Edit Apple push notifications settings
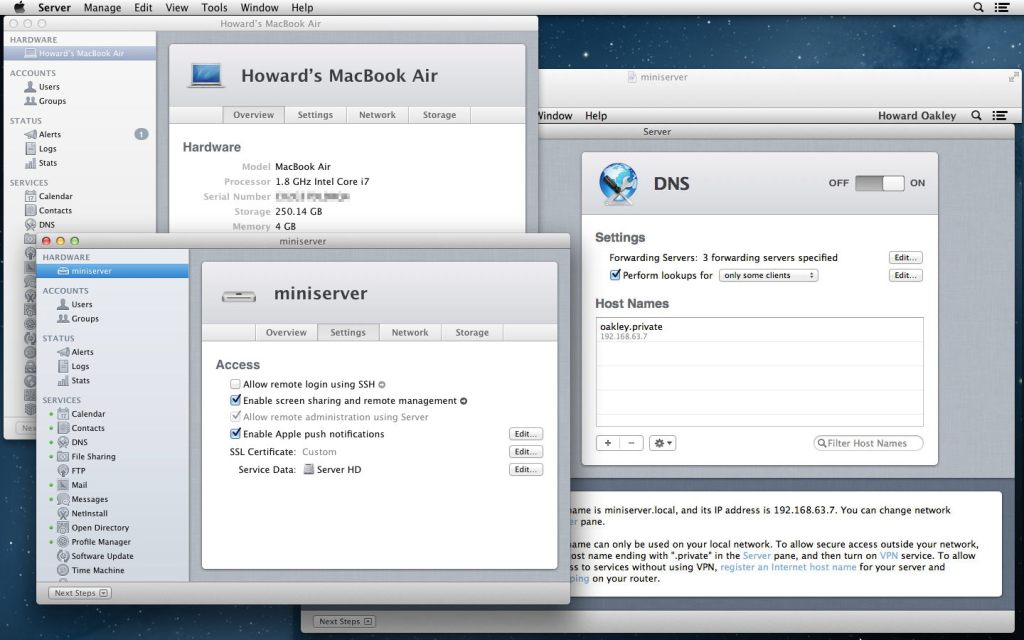The height and width of the screenshot is (640, 1024). pos(526,434)
